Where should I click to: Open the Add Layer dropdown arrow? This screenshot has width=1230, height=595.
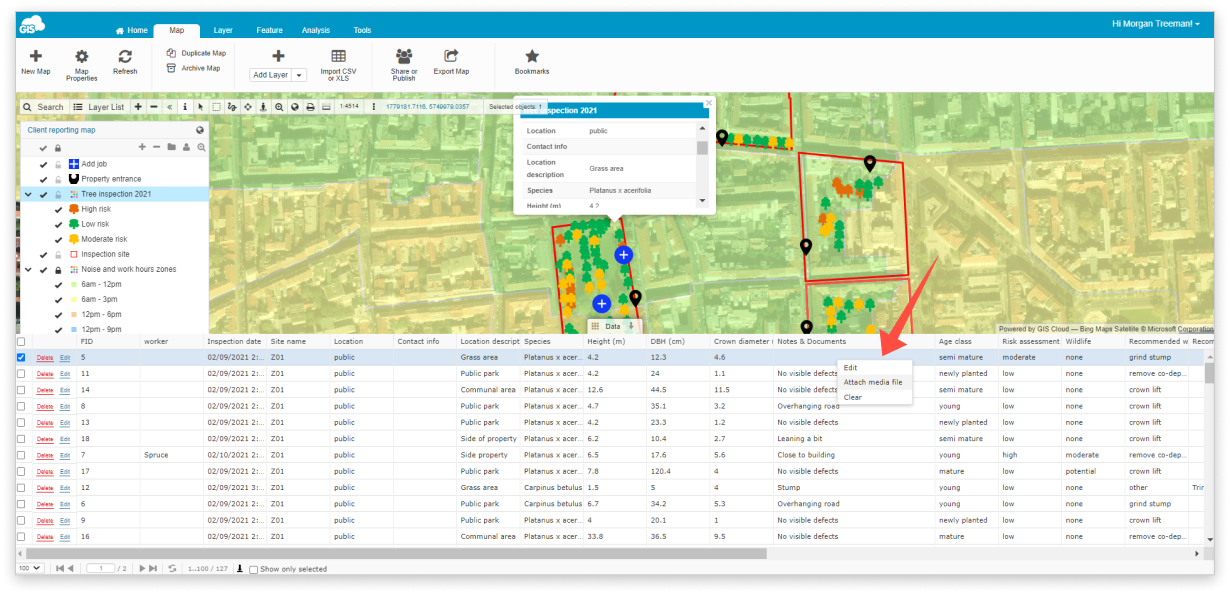coord(297,74)
